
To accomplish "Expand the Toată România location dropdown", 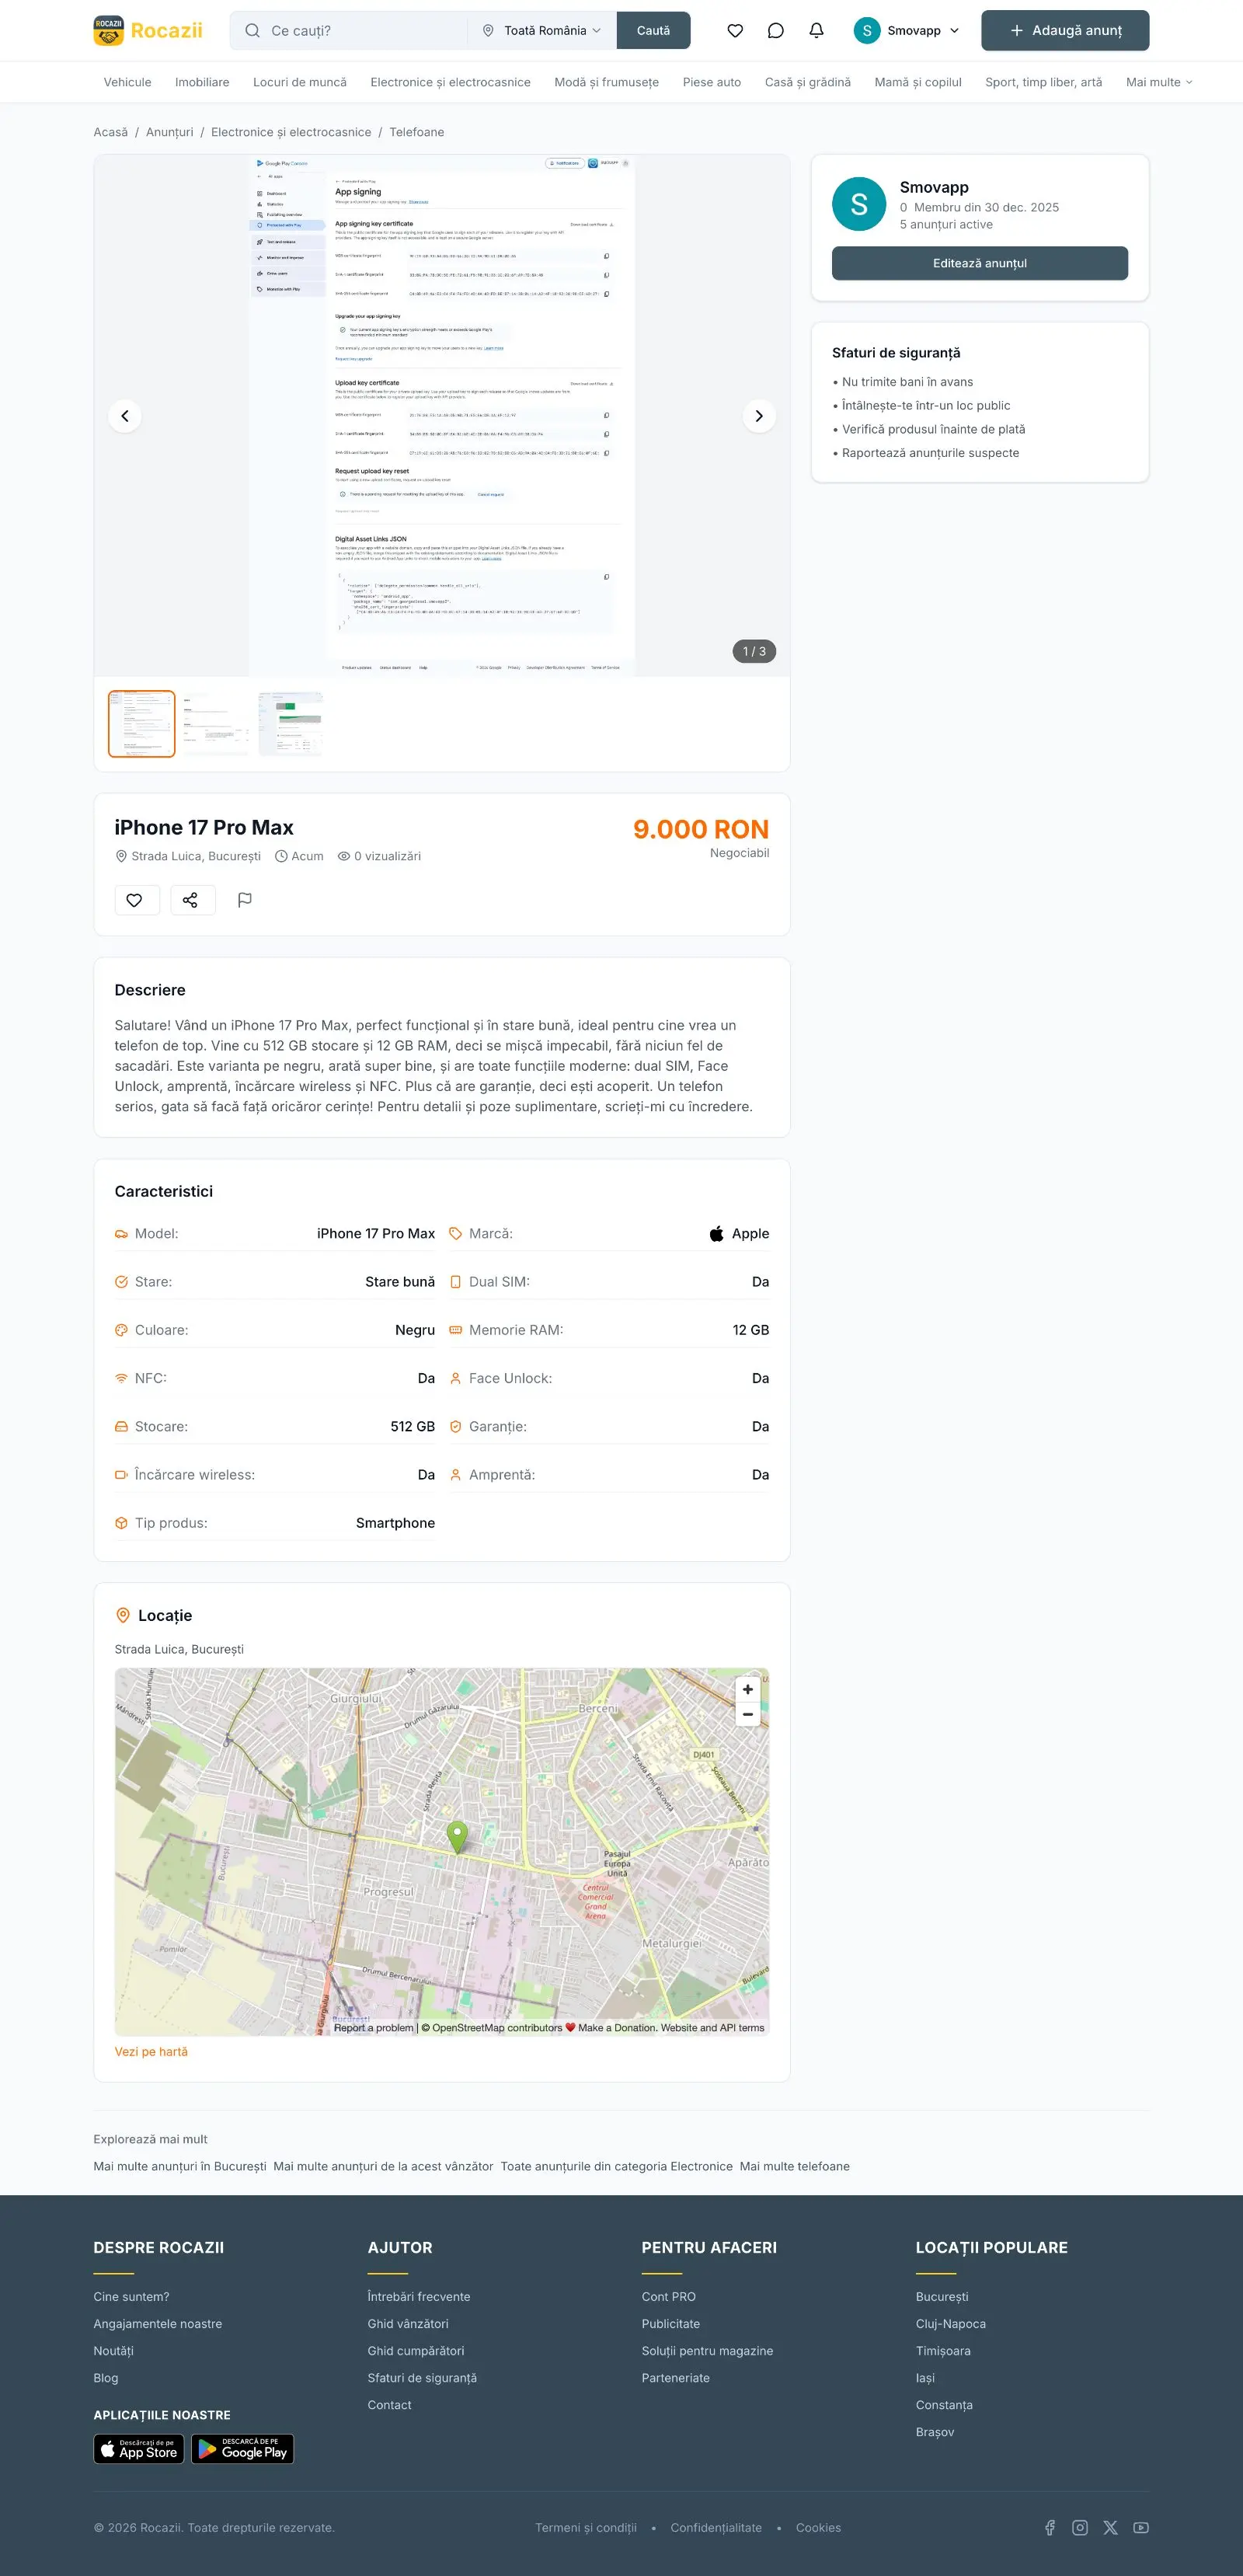I will [542, 31].
